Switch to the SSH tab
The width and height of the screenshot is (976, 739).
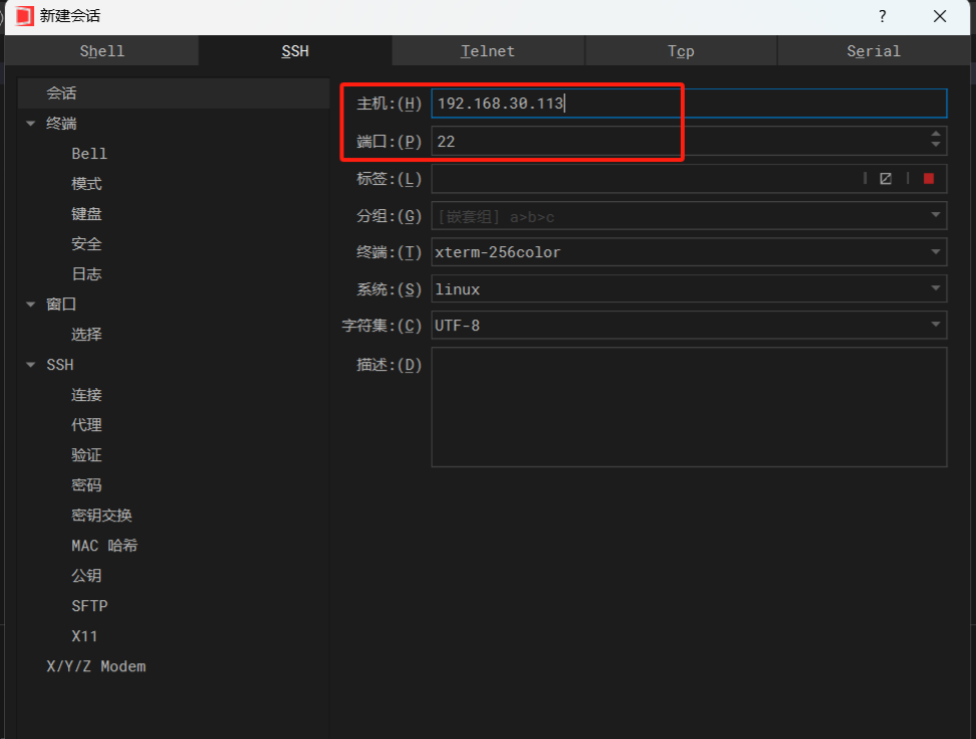pyautogui.click(x=295, y=51)
